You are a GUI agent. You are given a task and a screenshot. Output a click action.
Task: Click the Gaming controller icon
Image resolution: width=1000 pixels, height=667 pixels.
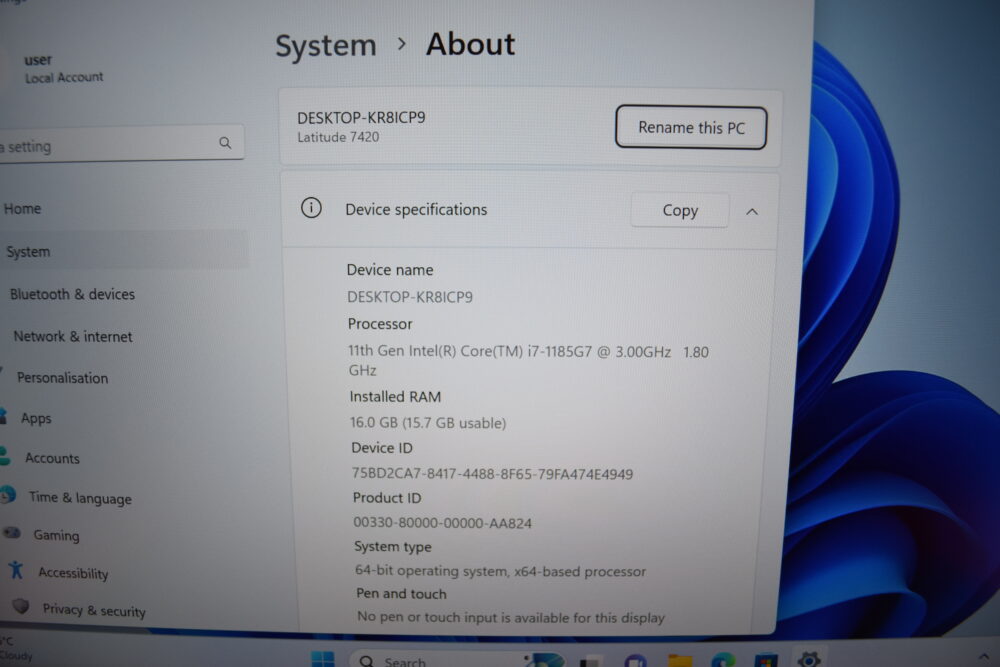(x=12, y=532)
